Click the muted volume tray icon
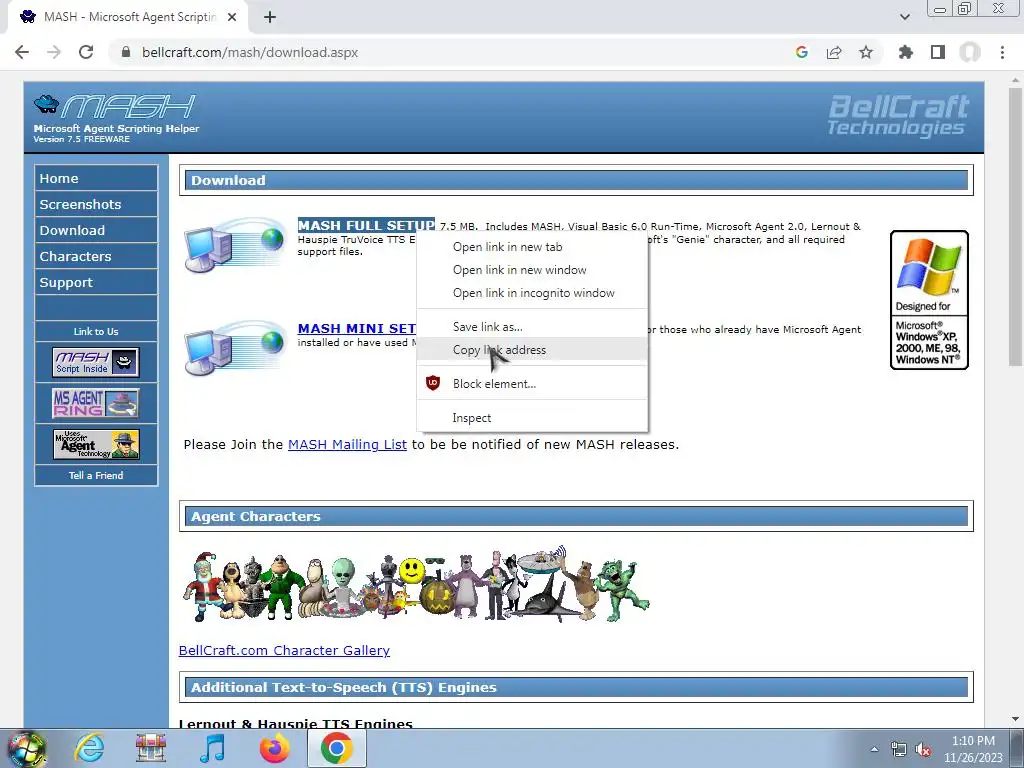This screenshot has height=768, width=1024. 923,749
